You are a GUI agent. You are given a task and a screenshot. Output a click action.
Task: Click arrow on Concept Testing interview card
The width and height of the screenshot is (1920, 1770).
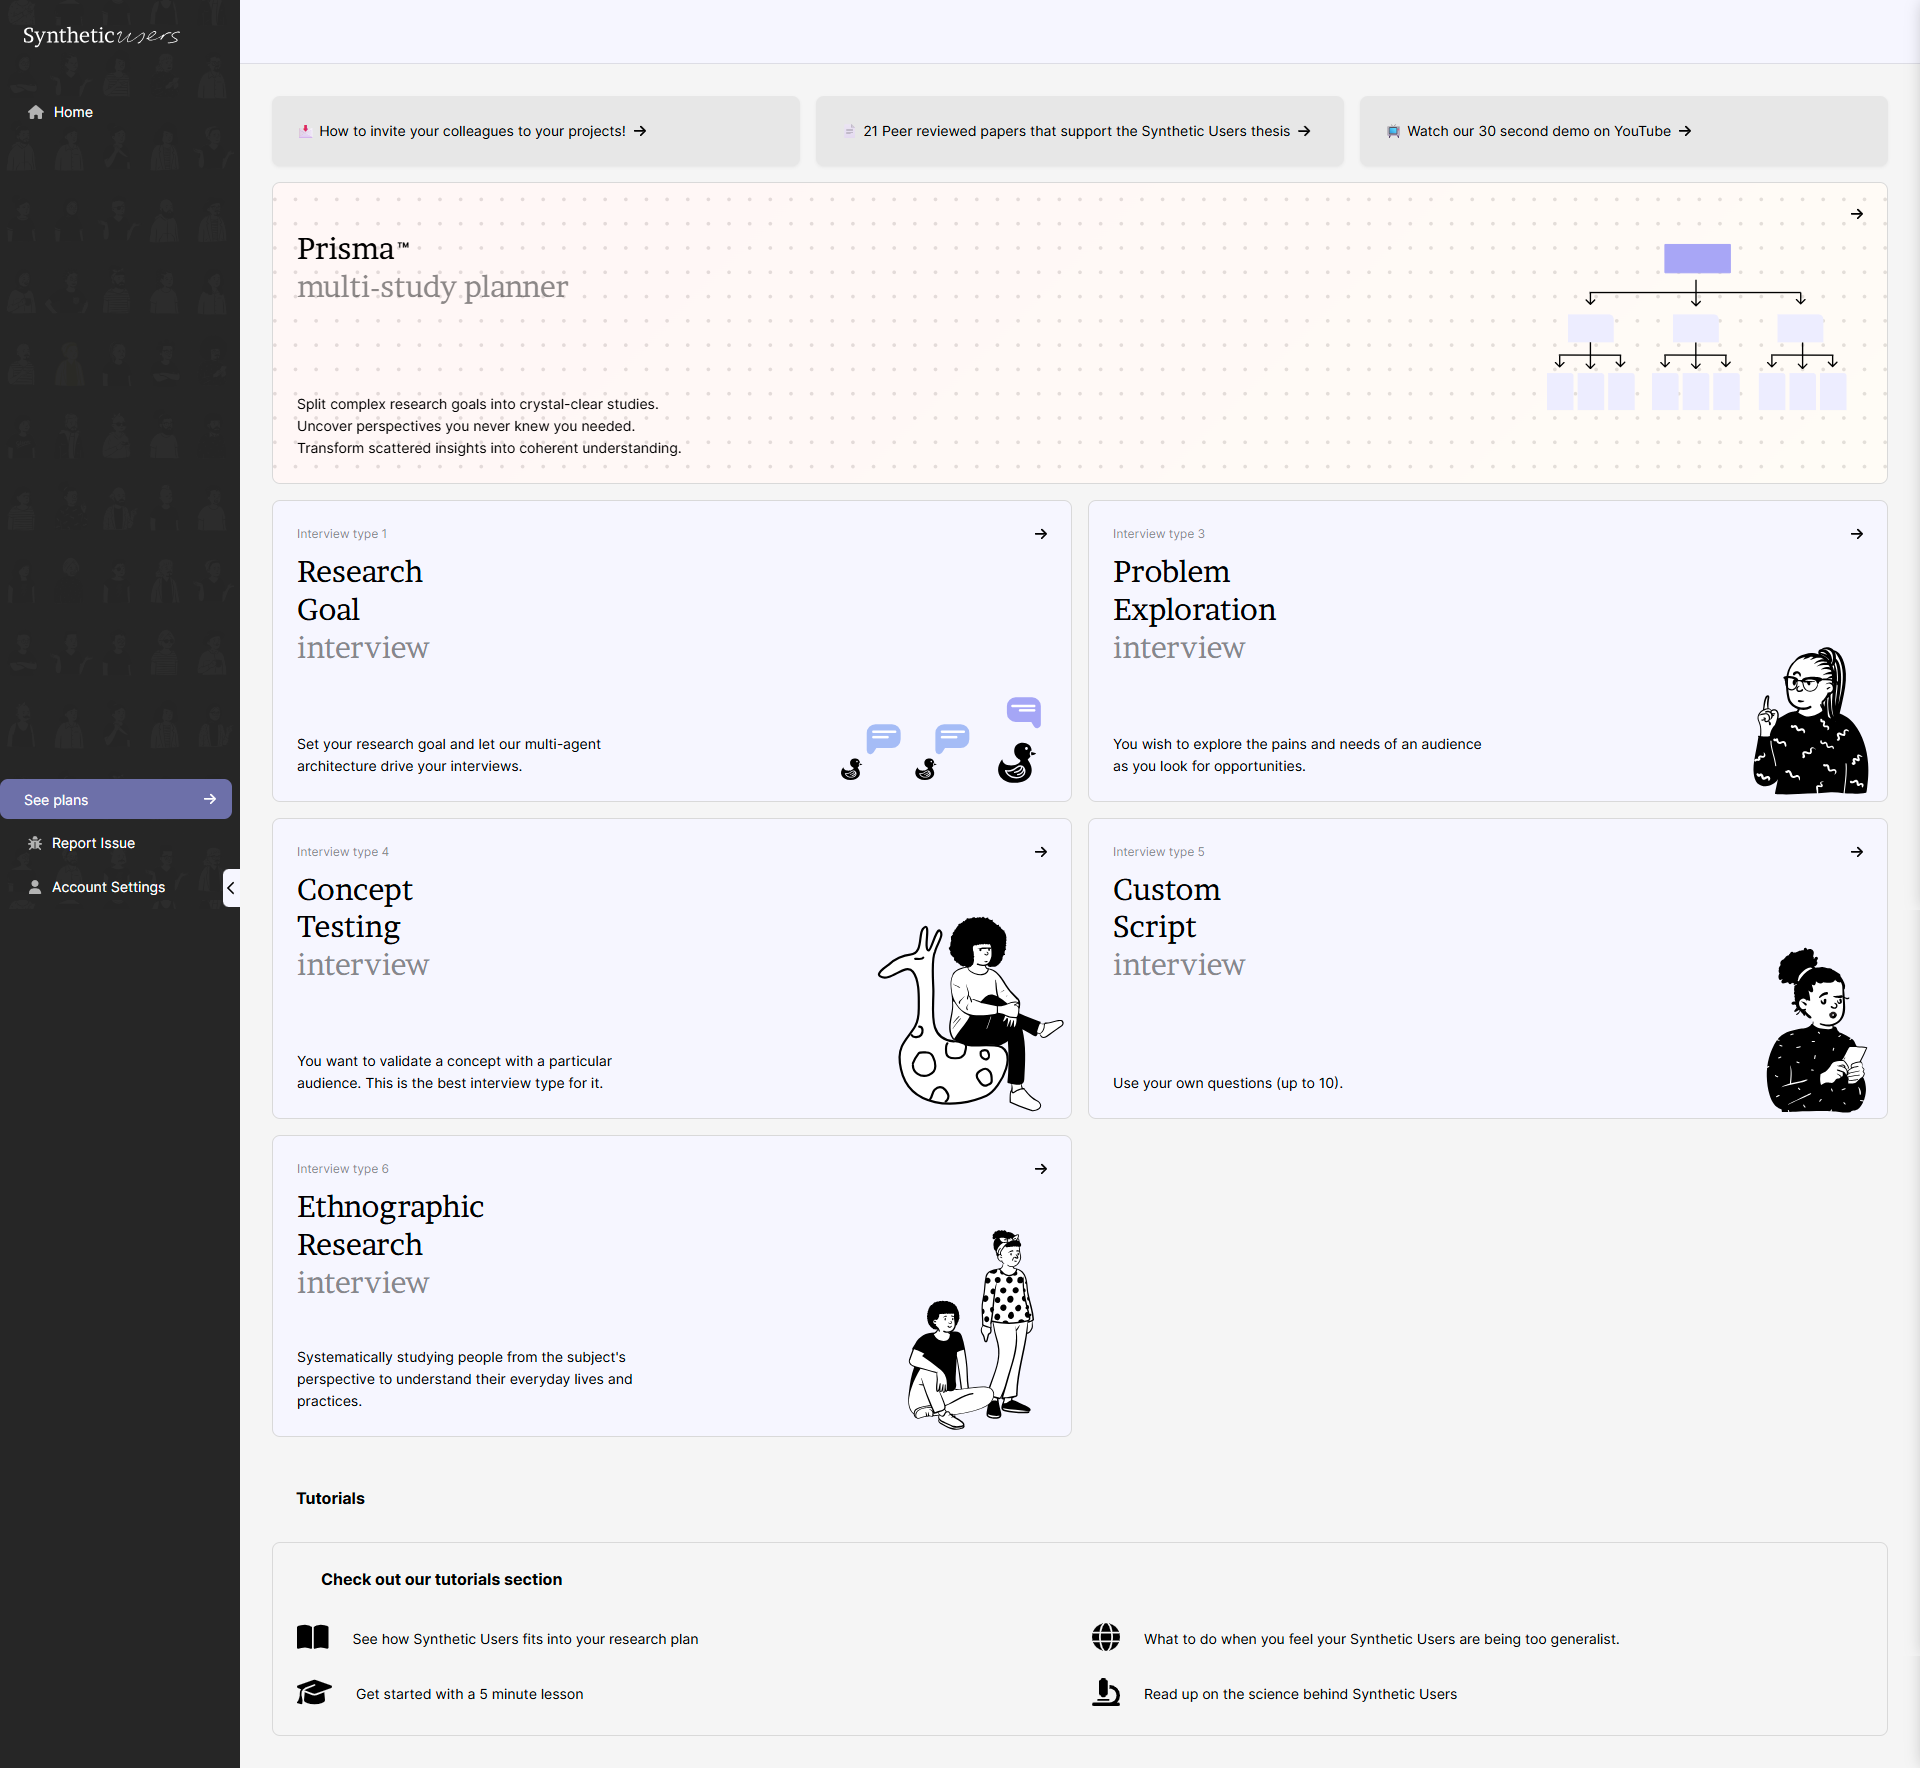(1041, 852)
